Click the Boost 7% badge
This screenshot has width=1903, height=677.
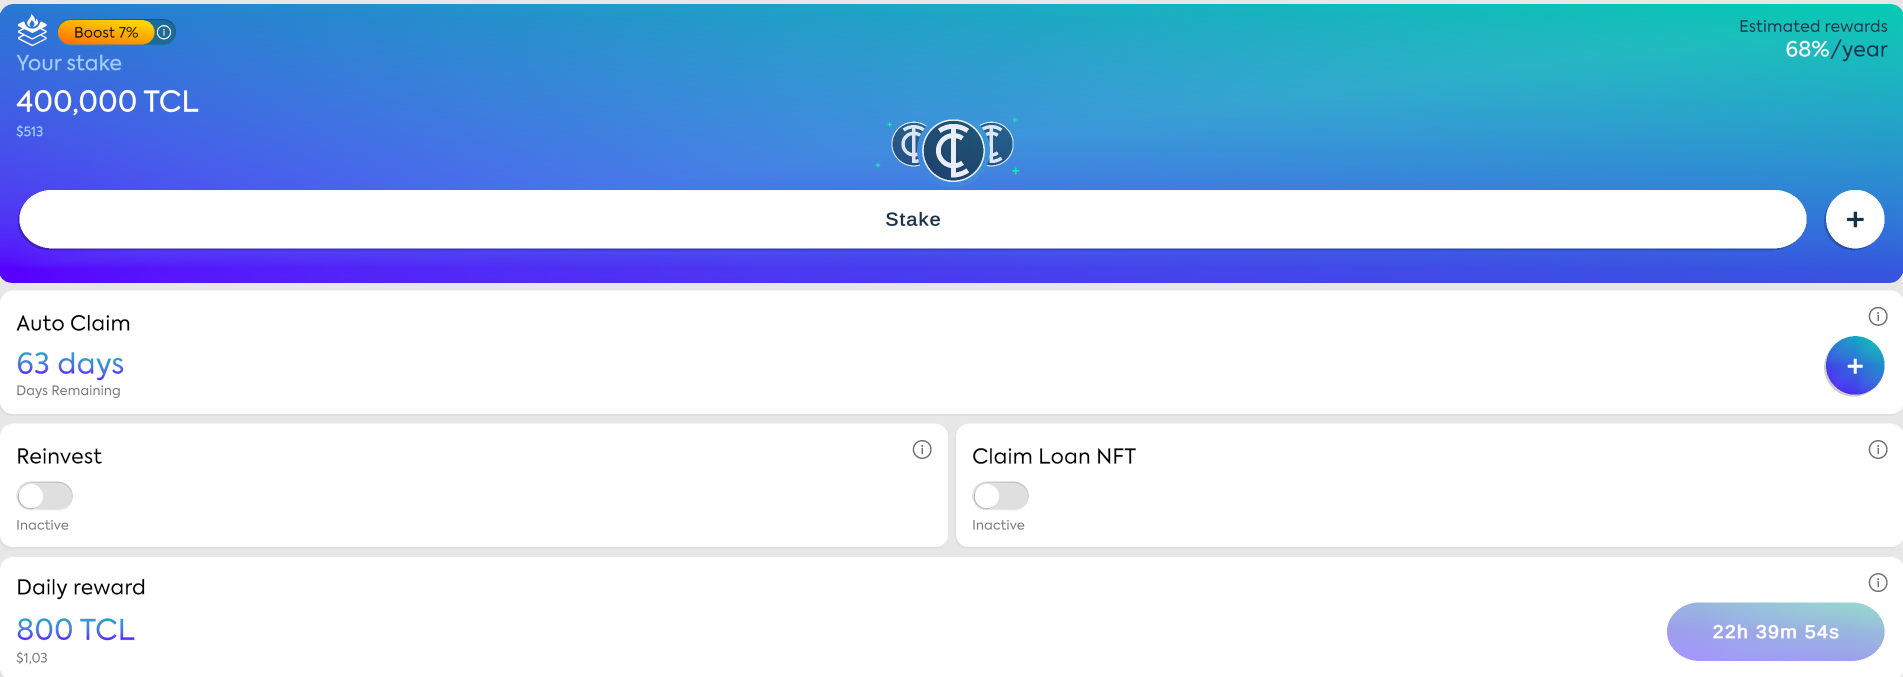click(106, 32)
